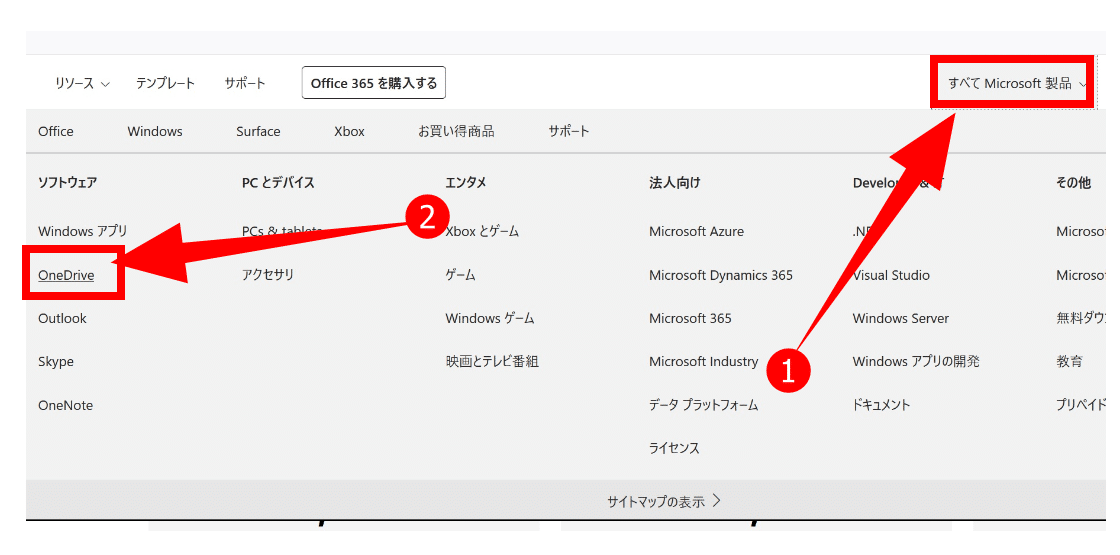The image size is (1120, 555).
Task: Open the ゲーム link under エンタメ
Action: pos(461,275)
